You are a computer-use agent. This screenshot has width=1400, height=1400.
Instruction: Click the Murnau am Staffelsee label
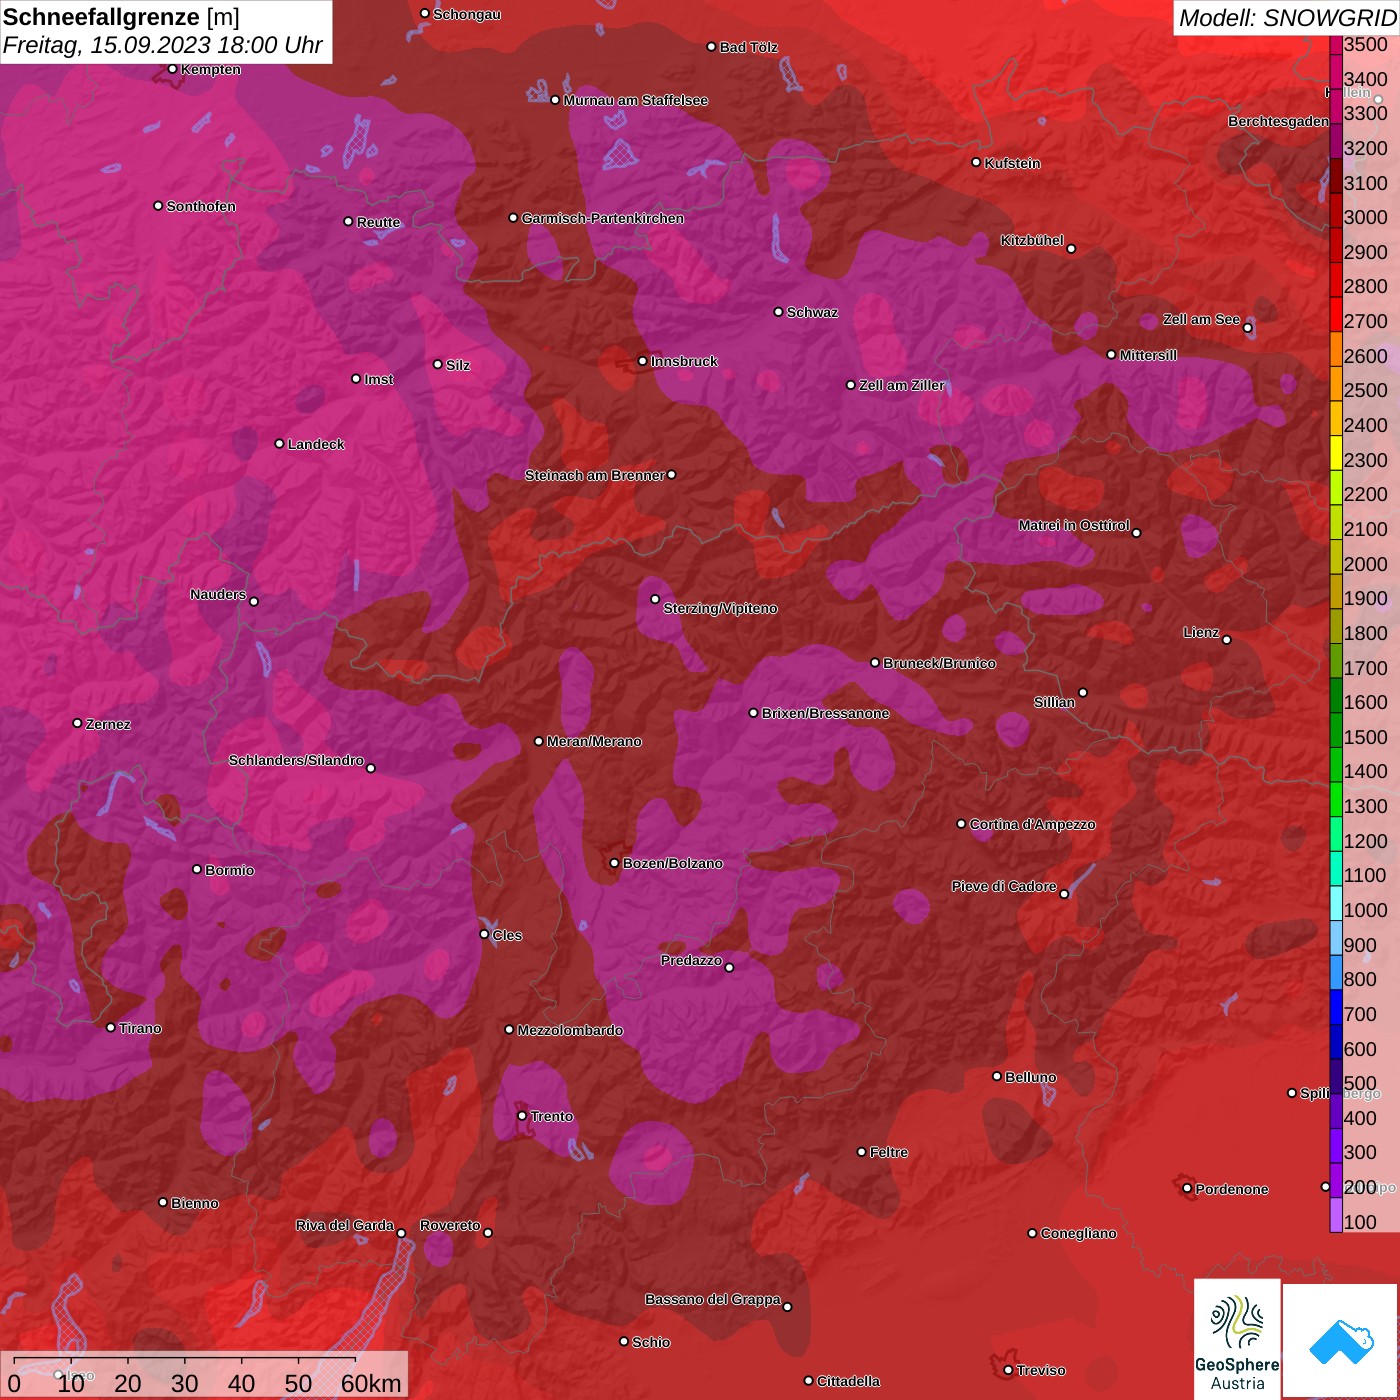pyautogui.click(x=635, y=100)
